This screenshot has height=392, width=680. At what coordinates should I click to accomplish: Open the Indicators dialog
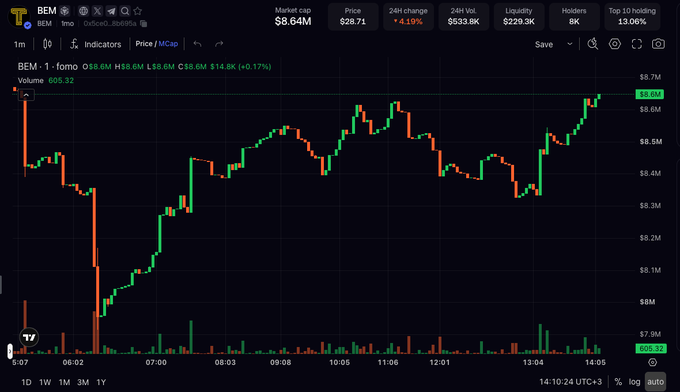tap(103, 44)
